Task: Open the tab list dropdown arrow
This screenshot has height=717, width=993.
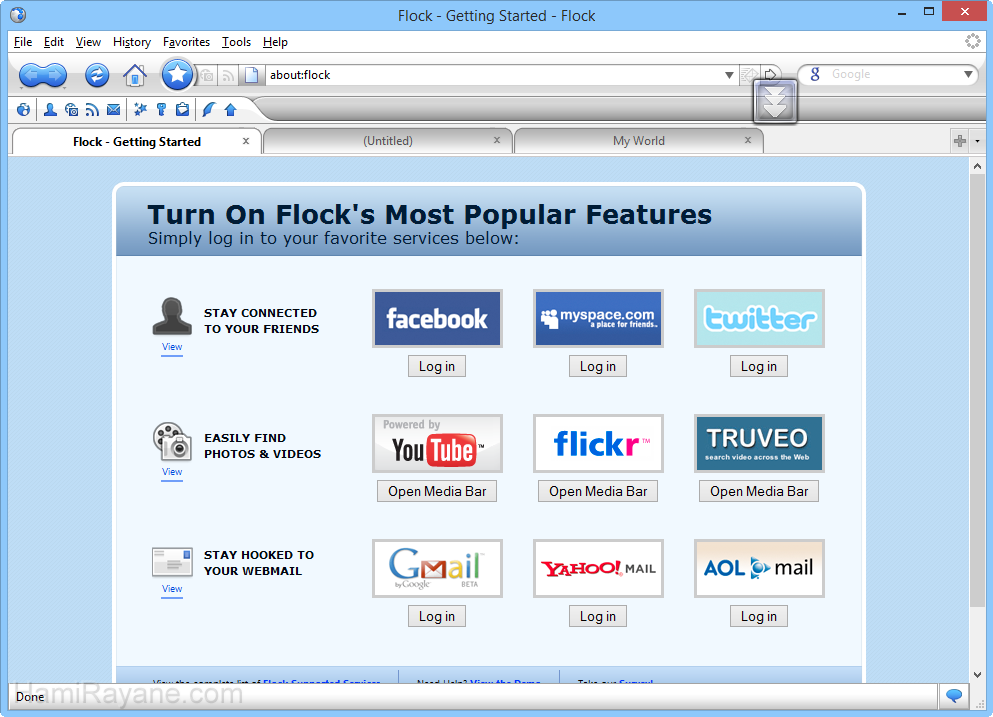Action: pyautogui.click(x=977, y=141)
